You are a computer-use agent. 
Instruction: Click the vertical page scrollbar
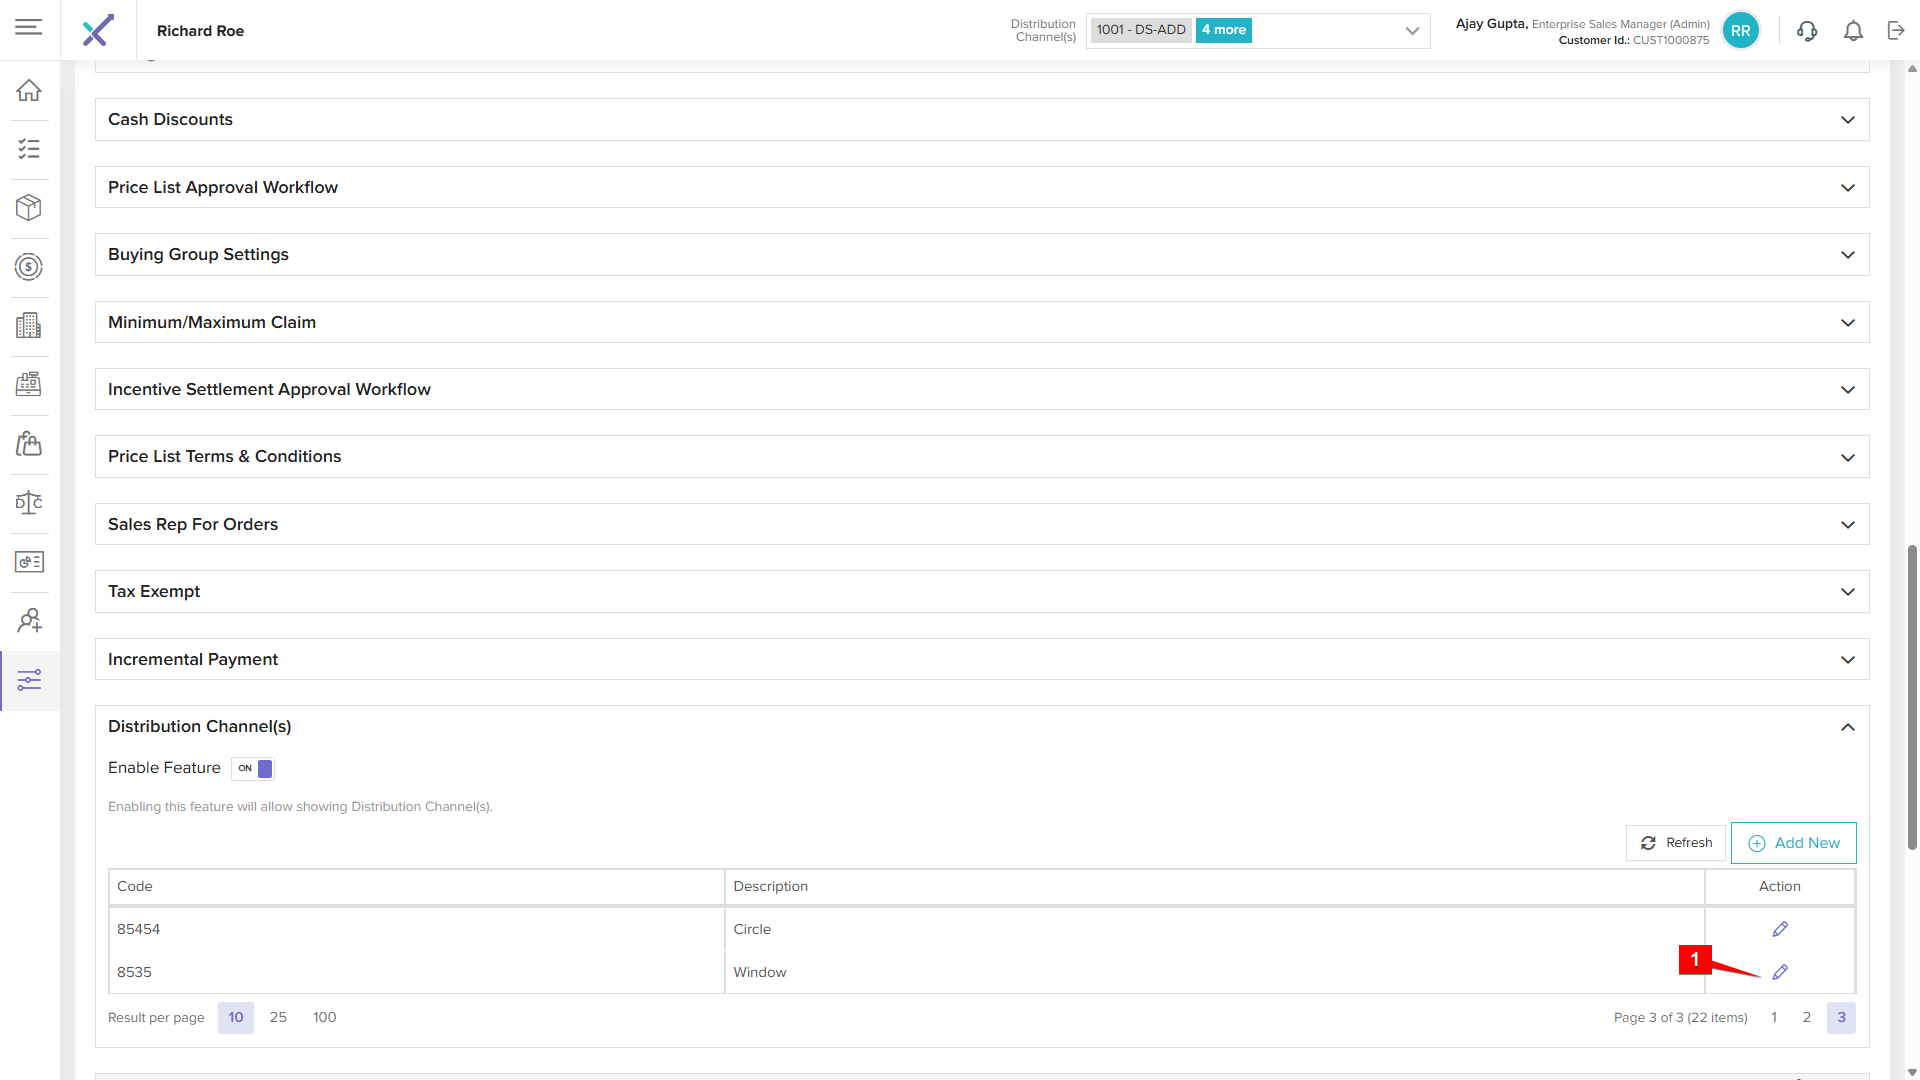pyautogui.click(x=1912, y=697)
